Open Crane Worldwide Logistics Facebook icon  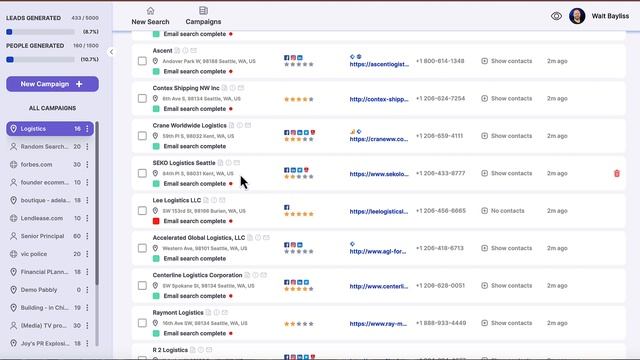pyautogui.click(x=287, y=132)
